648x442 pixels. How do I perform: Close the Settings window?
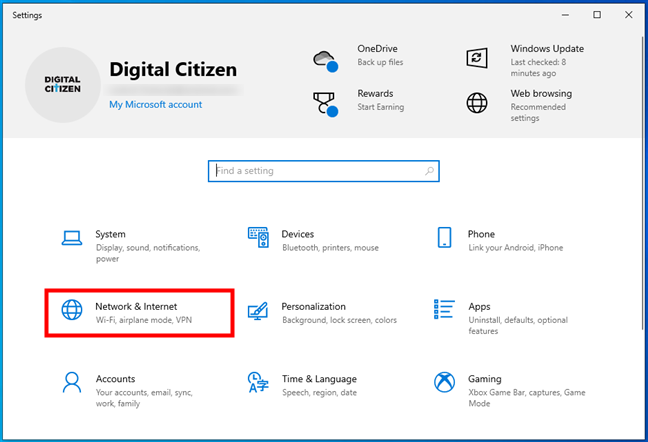[629, 15]
